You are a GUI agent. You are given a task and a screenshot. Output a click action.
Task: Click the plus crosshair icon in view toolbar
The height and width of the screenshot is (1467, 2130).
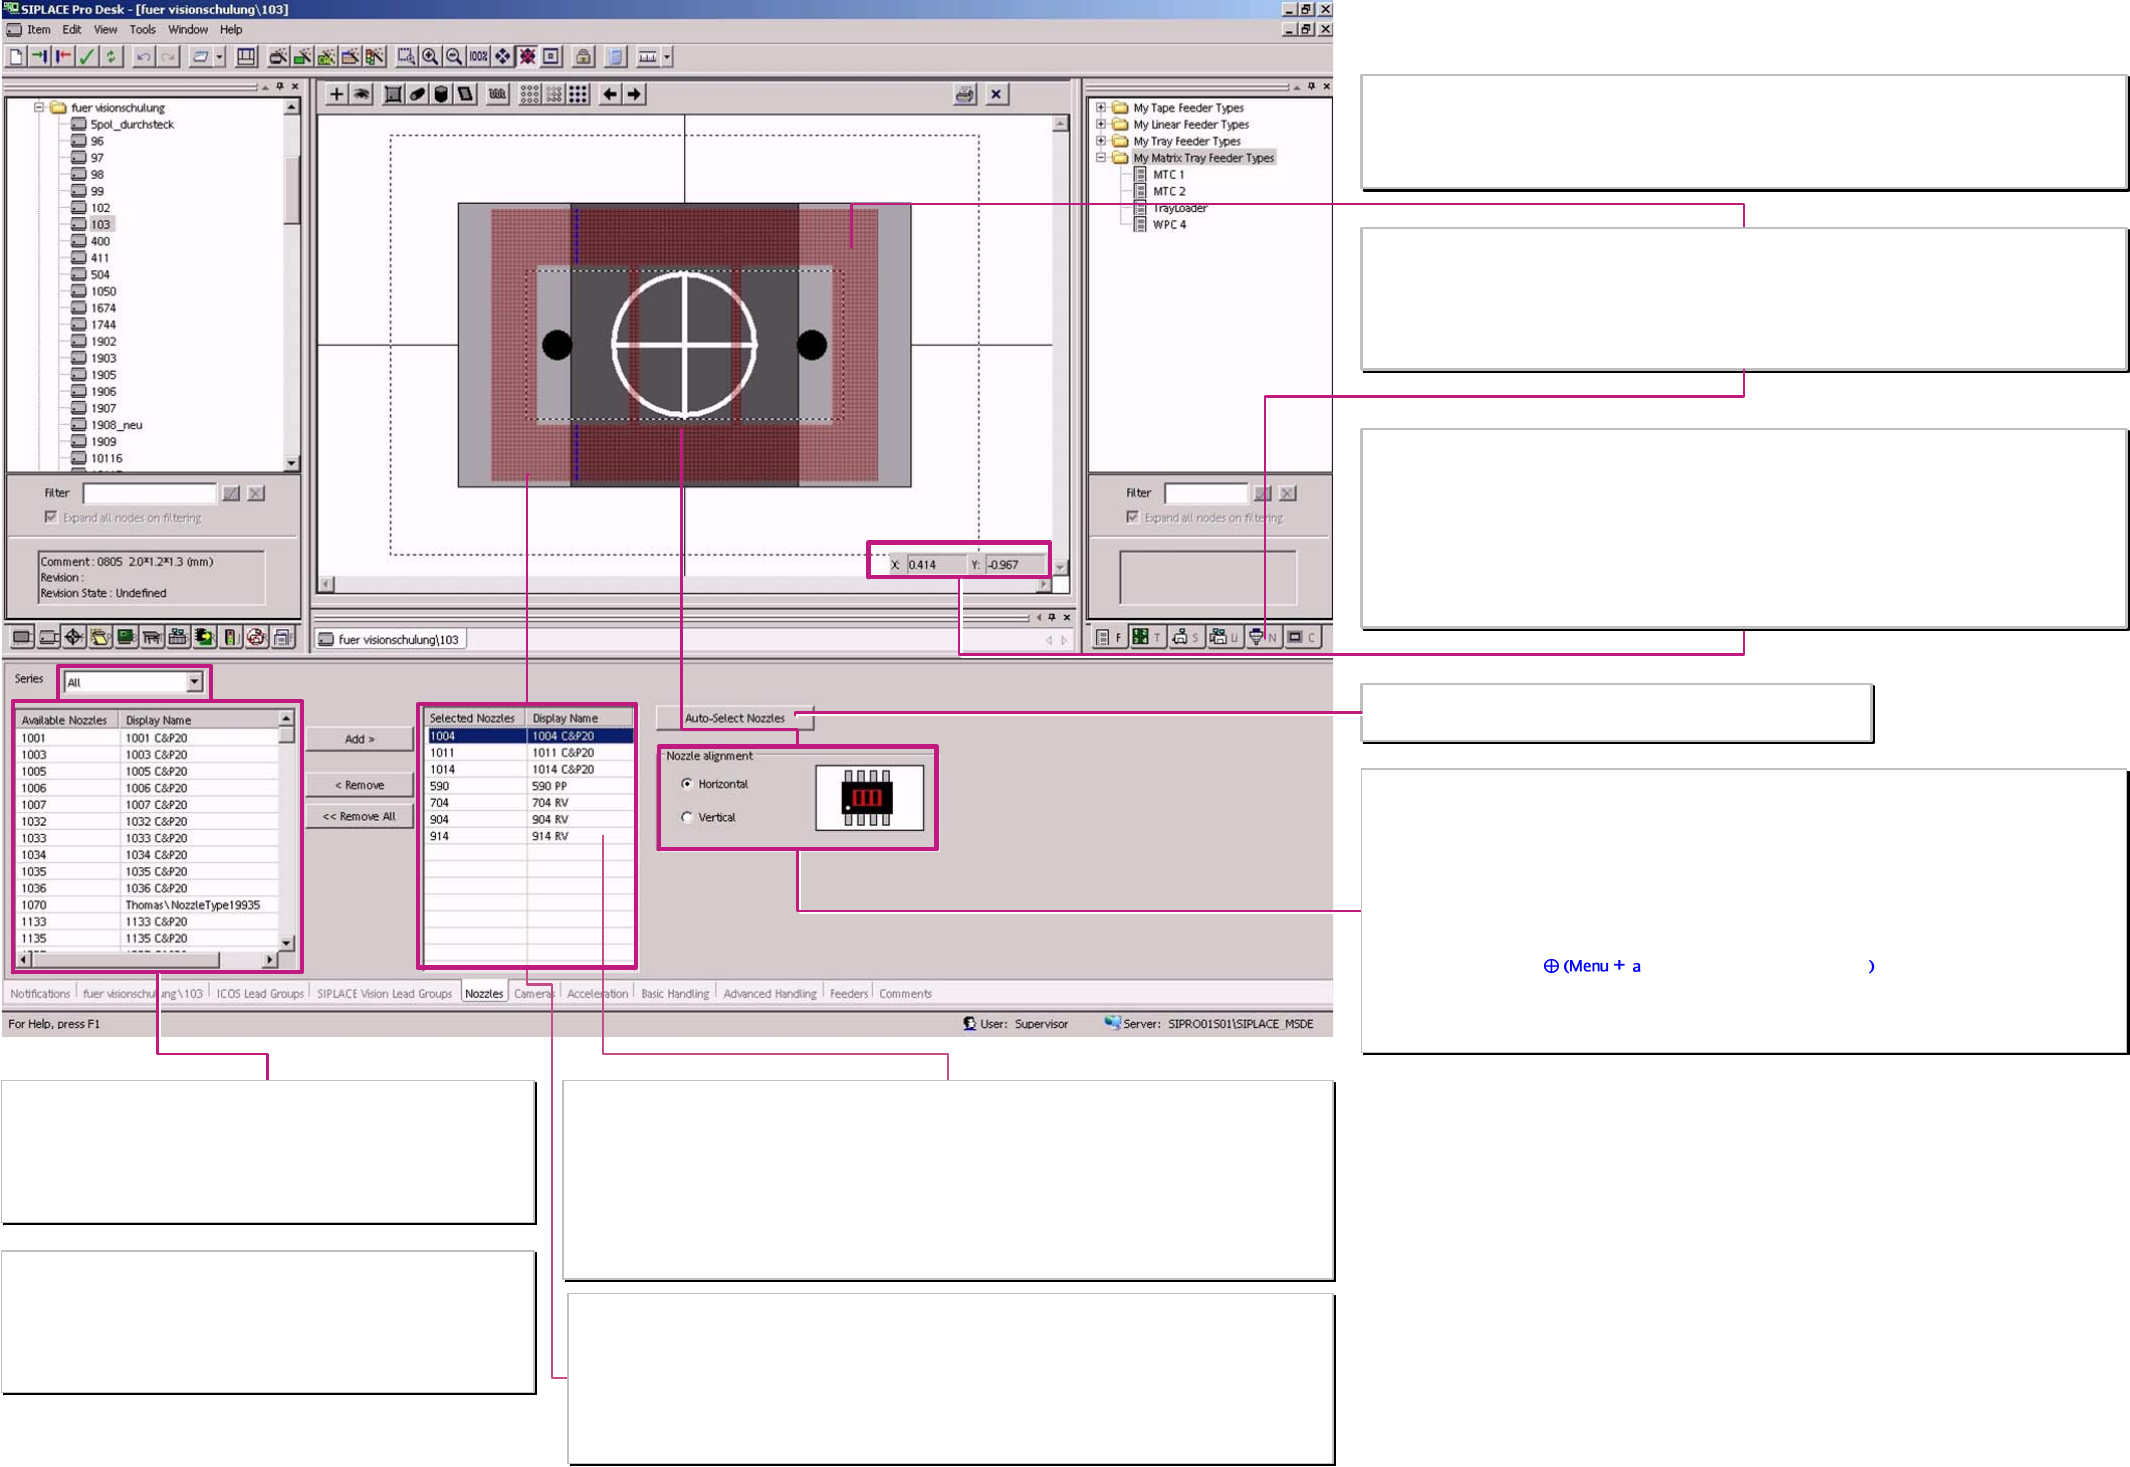(337, 94)
